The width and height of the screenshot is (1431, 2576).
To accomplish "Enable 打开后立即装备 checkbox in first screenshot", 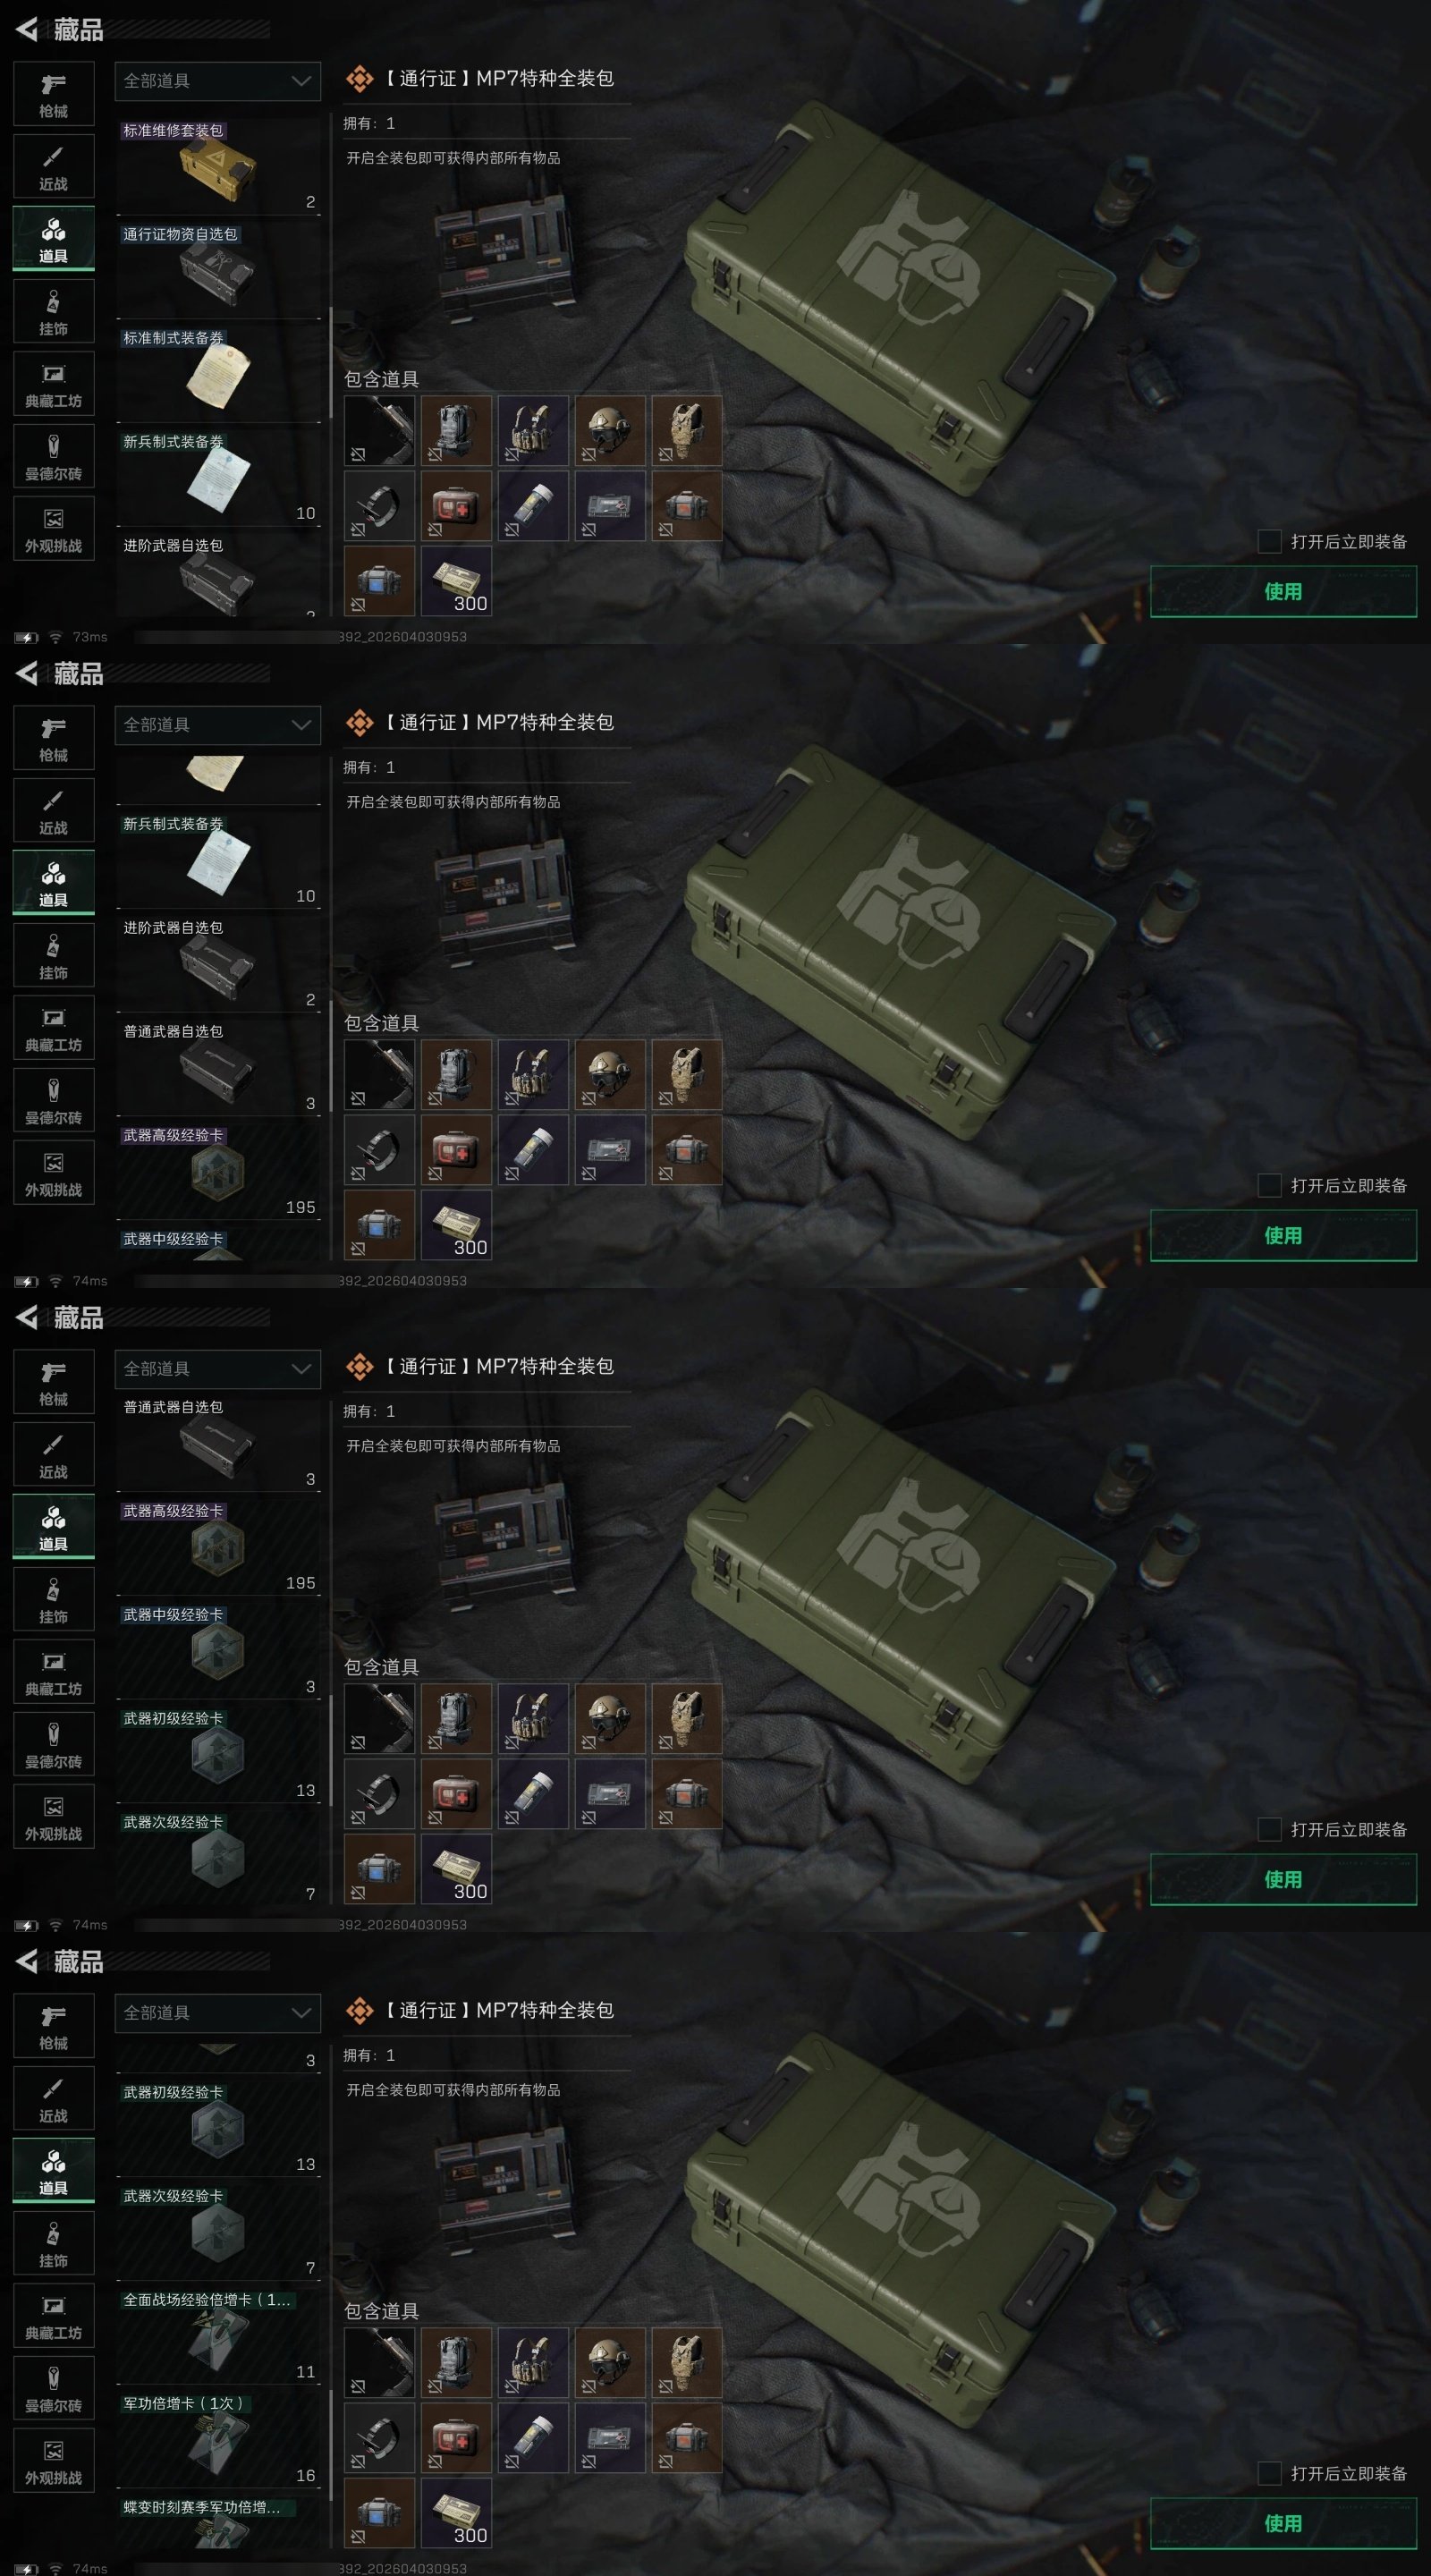I will click(1269, 541).
